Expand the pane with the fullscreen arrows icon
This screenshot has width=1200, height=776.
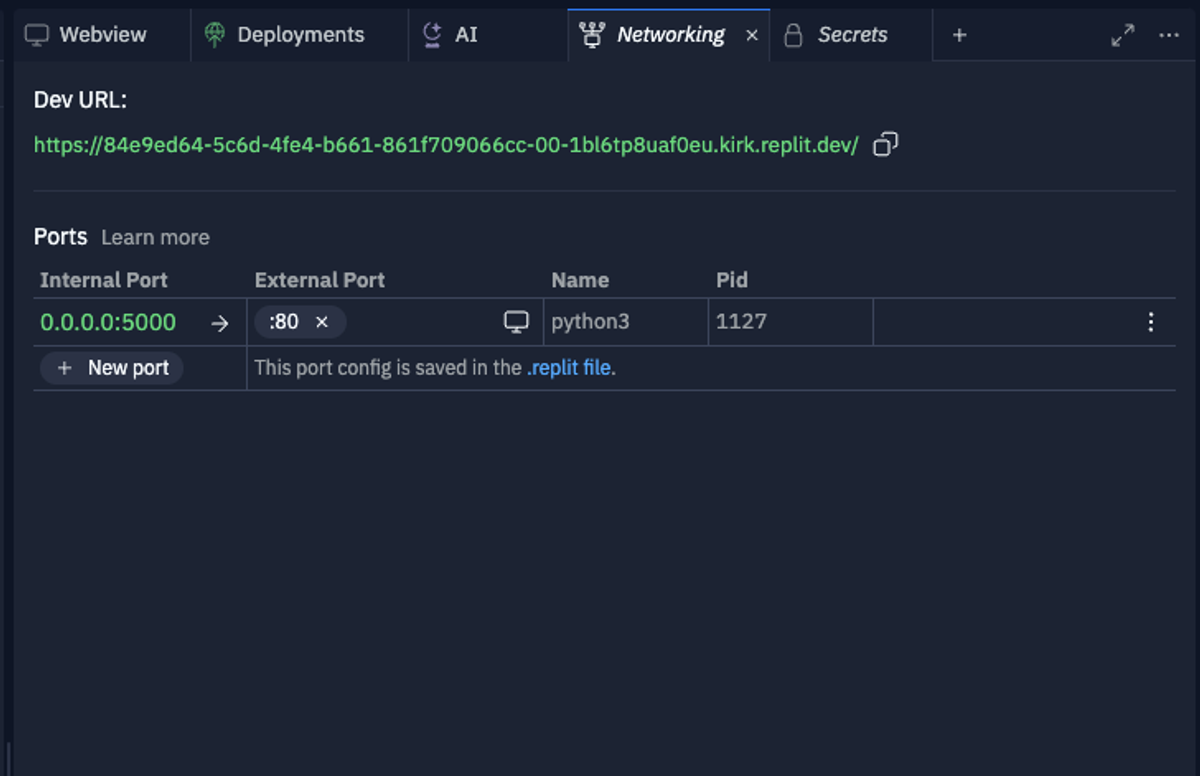click(1122, 34)
